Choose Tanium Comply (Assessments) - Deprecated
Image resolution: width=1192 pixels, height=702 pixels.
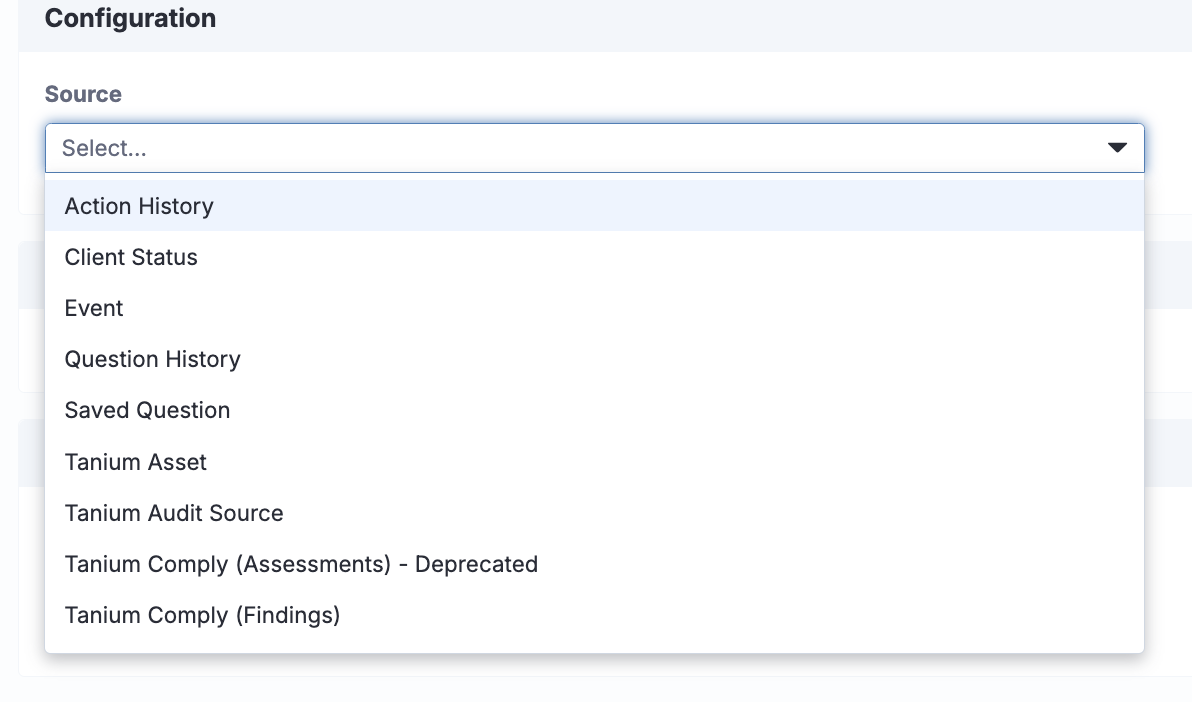coord(301,564)
